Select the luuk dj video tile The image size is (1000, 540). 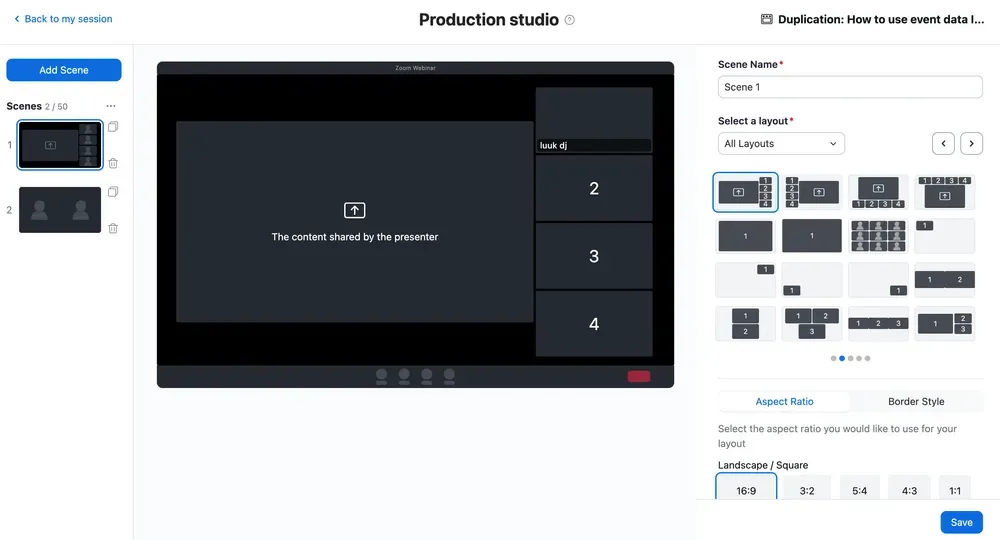[x=594, y=120]
